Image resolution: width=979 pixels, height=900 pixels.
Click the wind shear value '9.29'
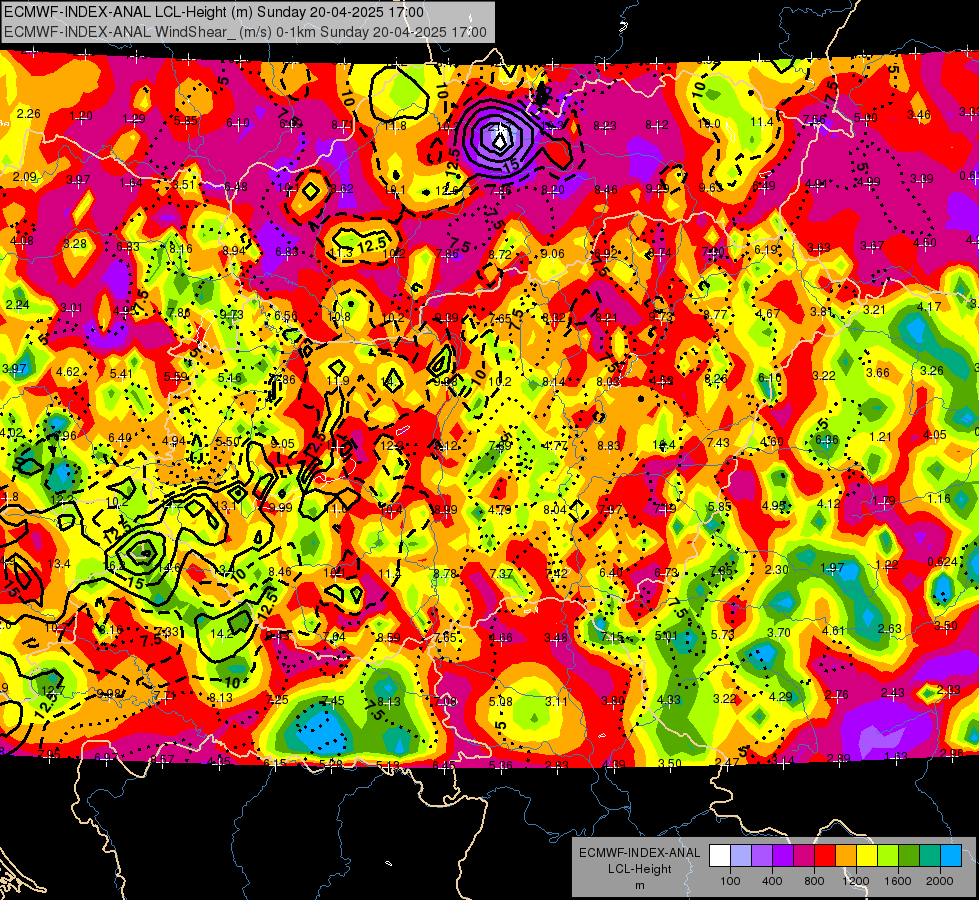pyautogui.click(x=657, y=188)
